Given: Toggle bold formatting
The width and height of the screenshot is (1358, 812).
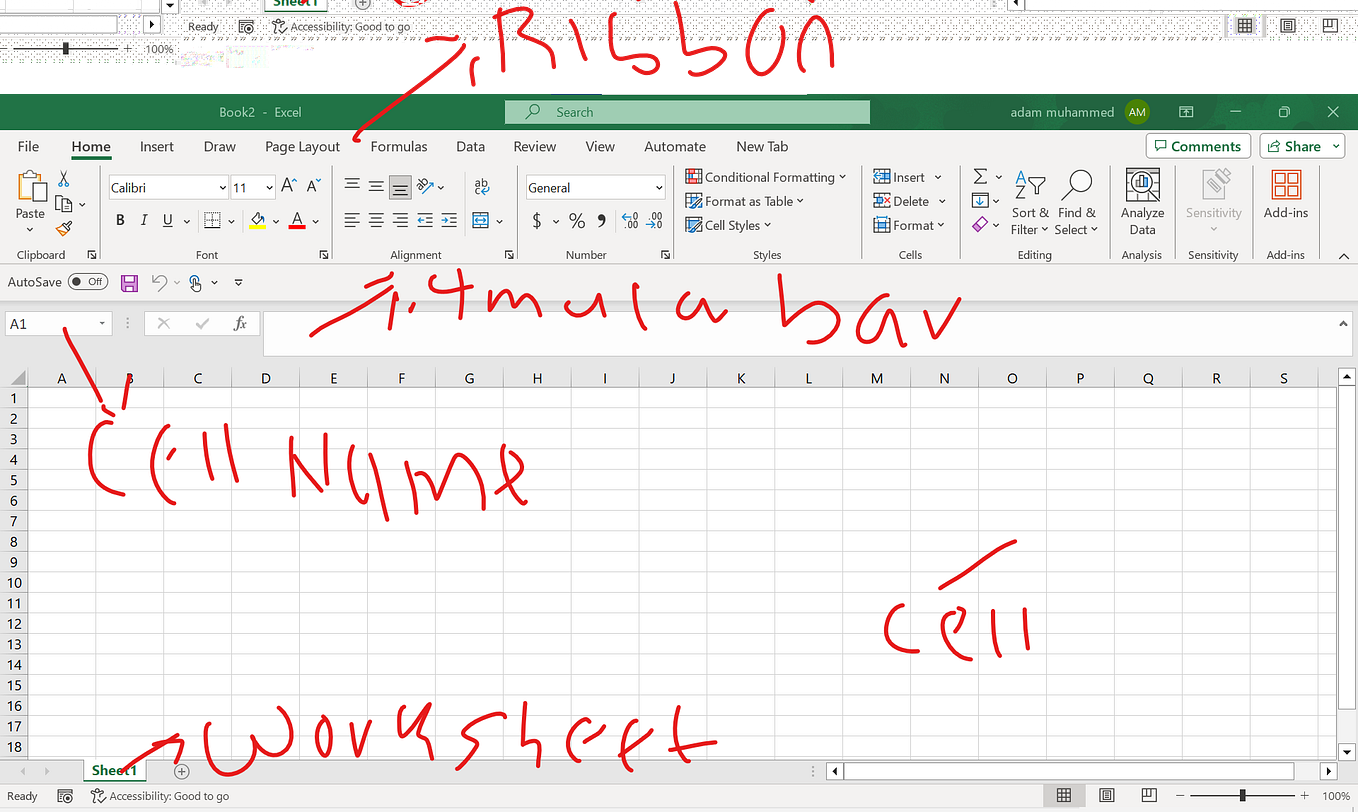Looking at the screenshot, I should coord(120,220).
